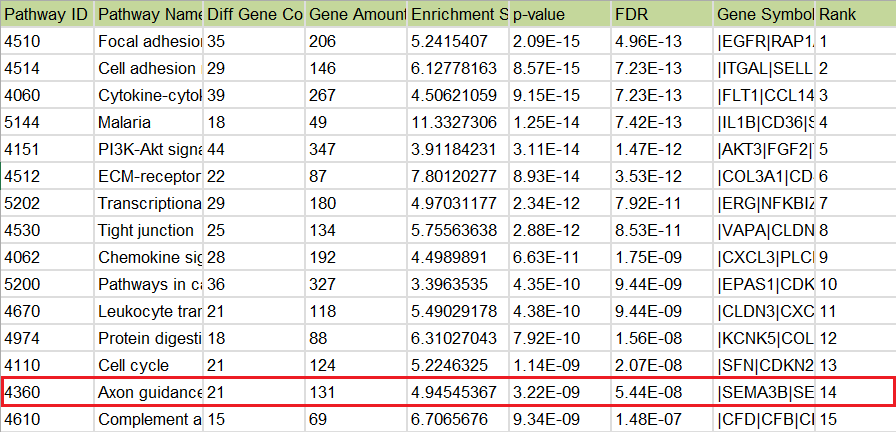896x432 pixels.
Task: Click the FDR value 5.44E-08
Action: 661,392
